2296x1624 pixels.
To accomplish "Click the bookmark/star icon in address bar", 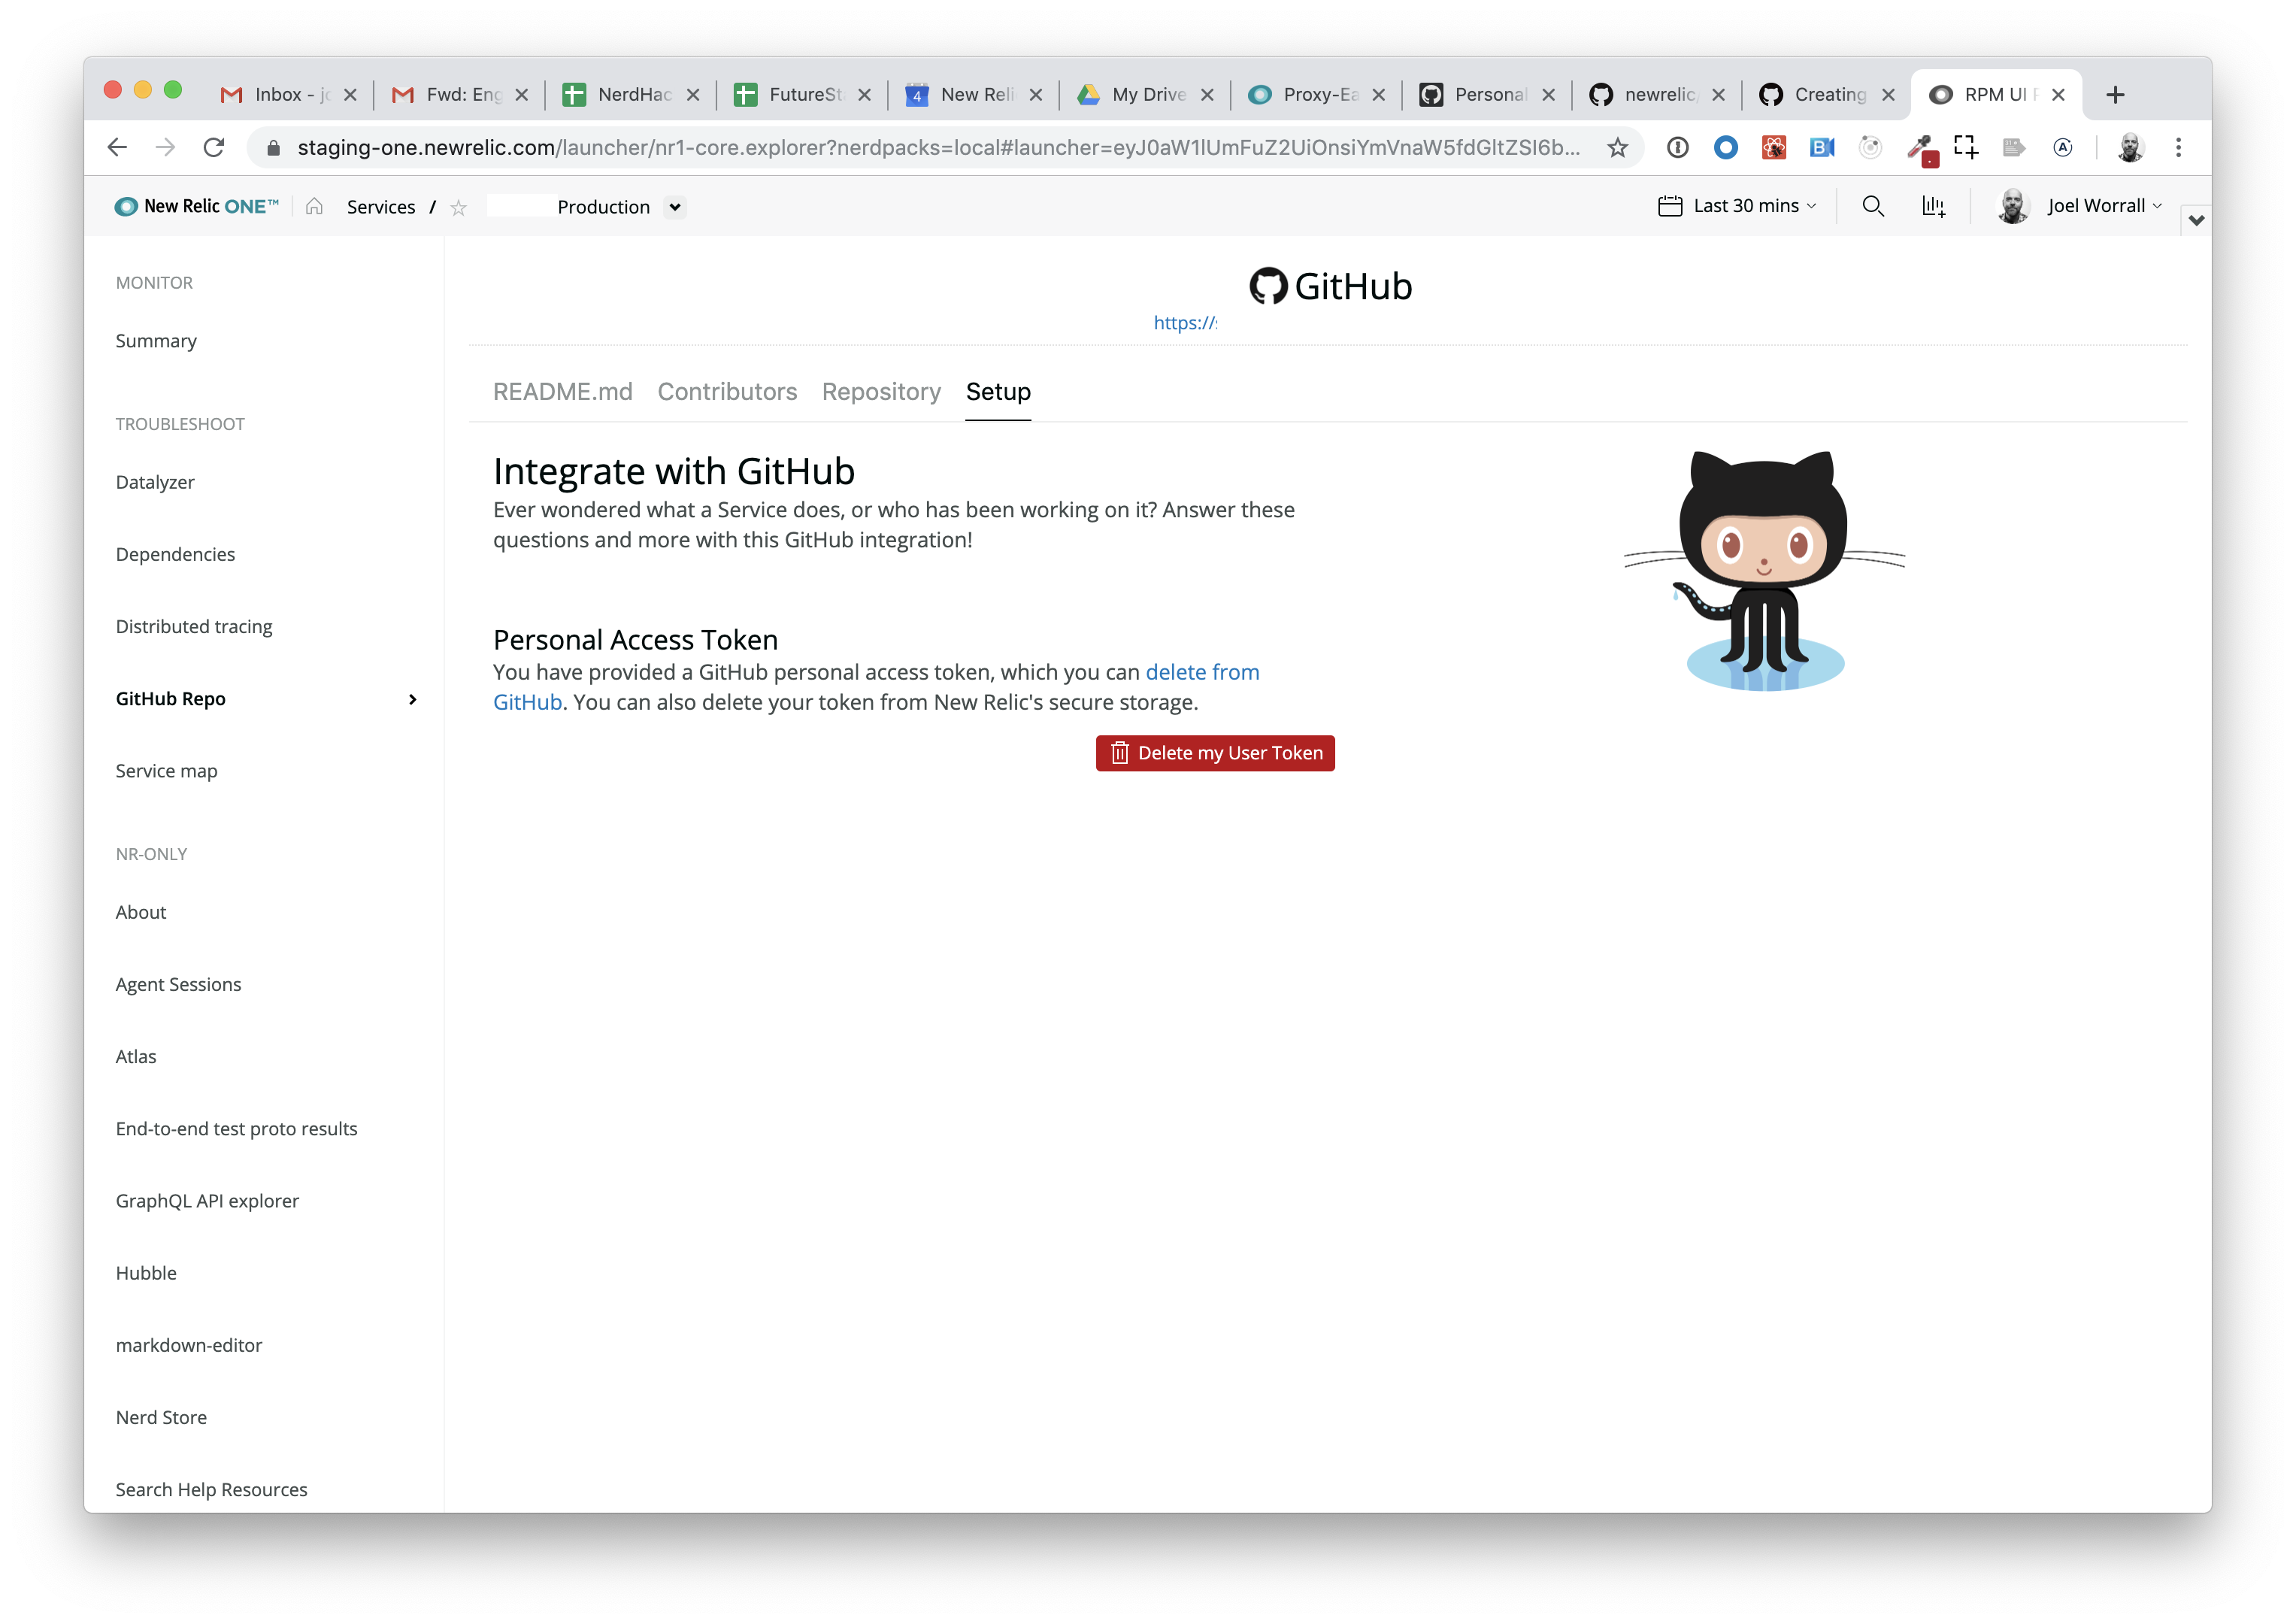I will (x=1619, y=147).
